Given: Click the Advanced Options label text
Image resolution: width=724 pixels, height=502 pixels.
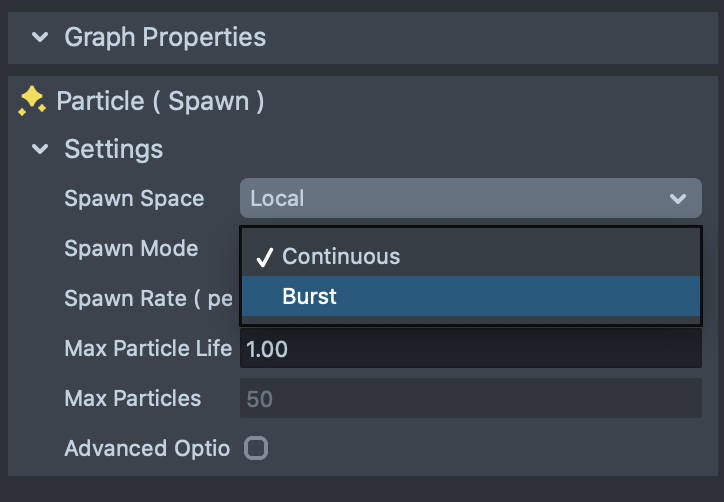Looking at the screenshot, I should coord(147,448).
